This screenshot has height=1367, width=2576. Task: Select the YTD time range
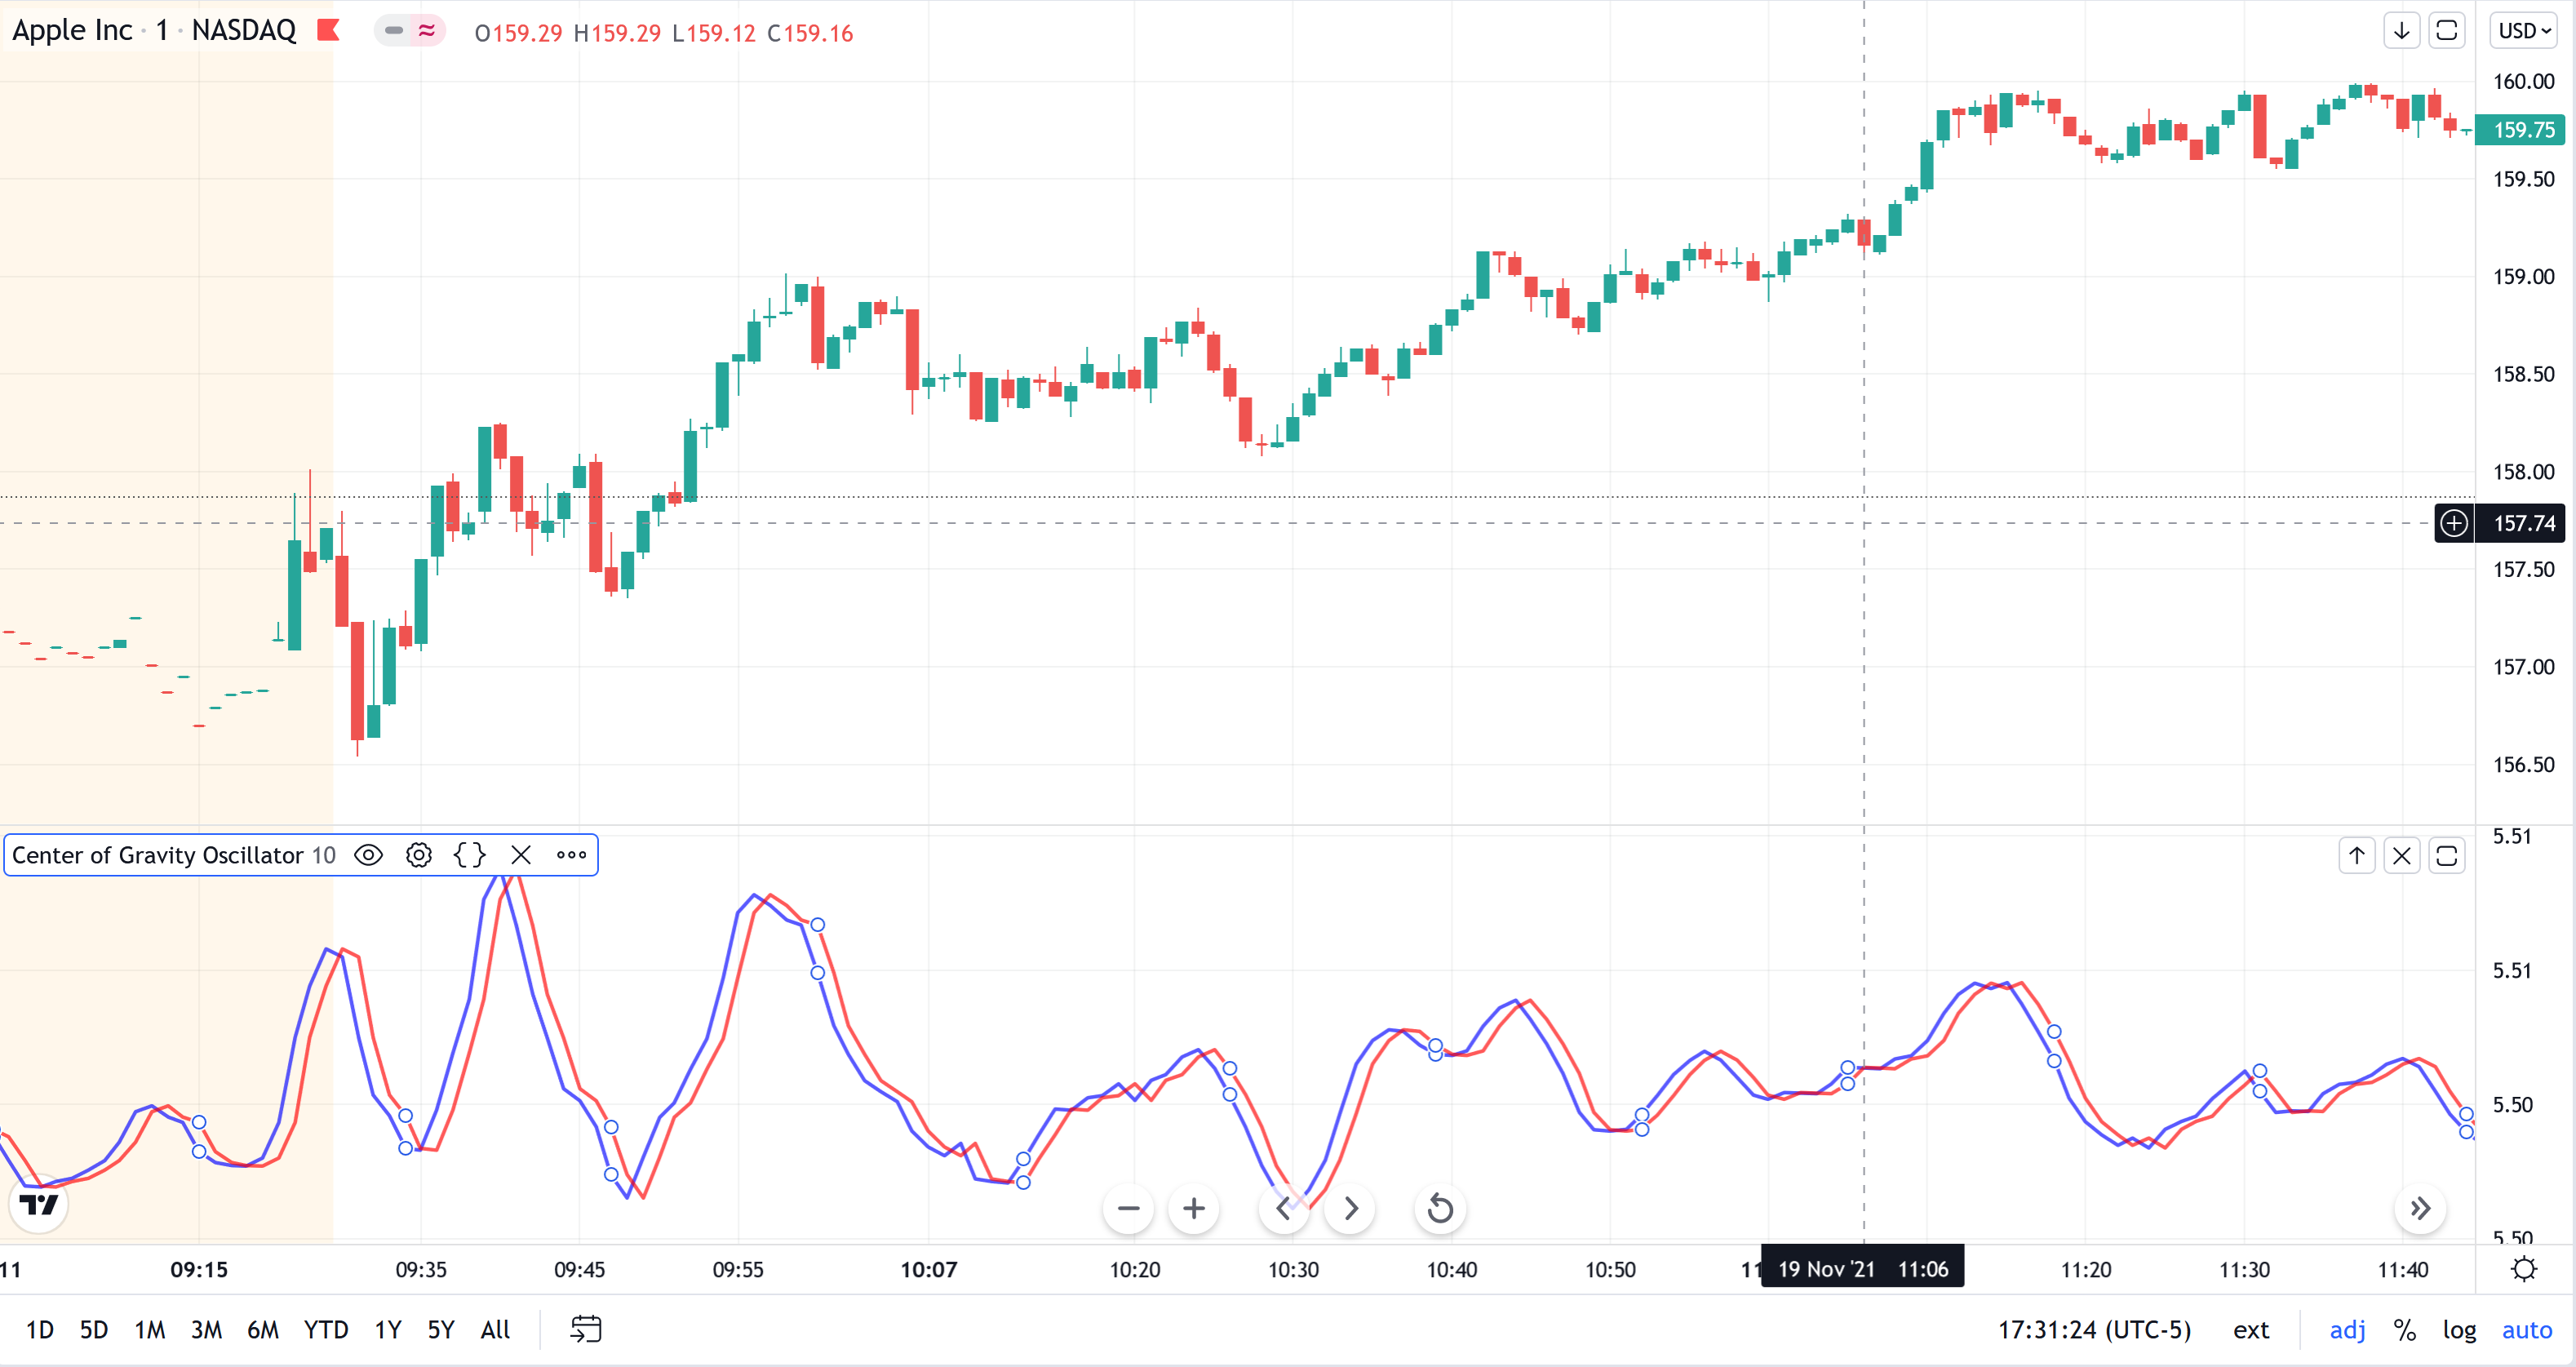click(326, 1330)
